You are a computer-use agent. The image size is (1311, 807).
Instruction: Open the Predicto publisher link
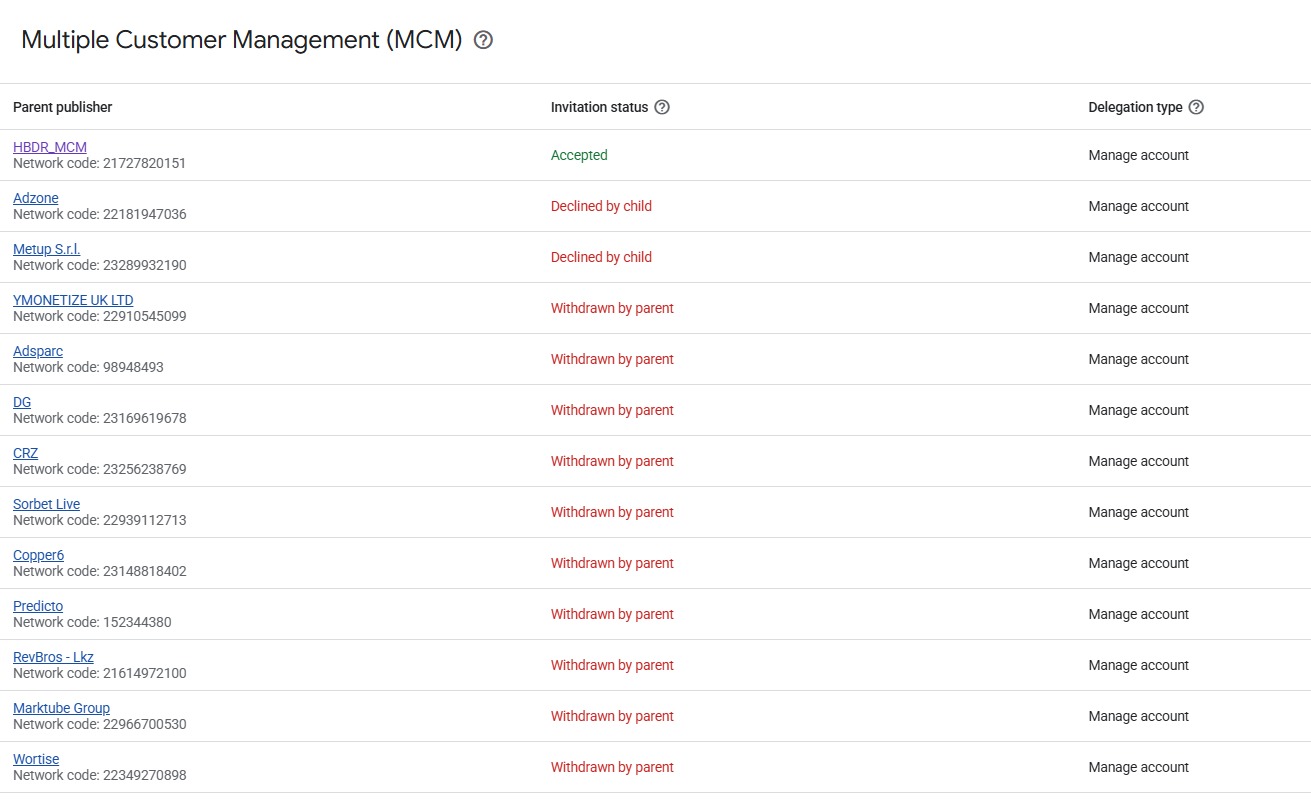pyautogui.click(x=38, y=606)
